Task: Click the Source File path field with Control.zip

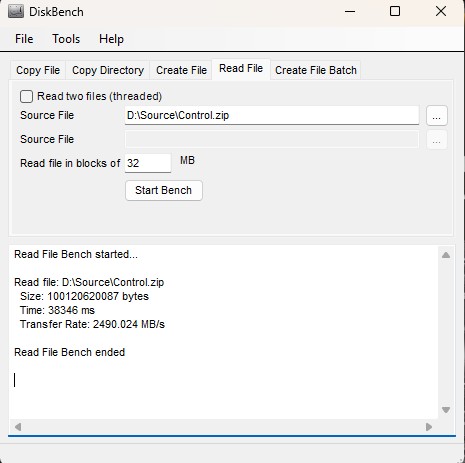Action: [272, 115]
